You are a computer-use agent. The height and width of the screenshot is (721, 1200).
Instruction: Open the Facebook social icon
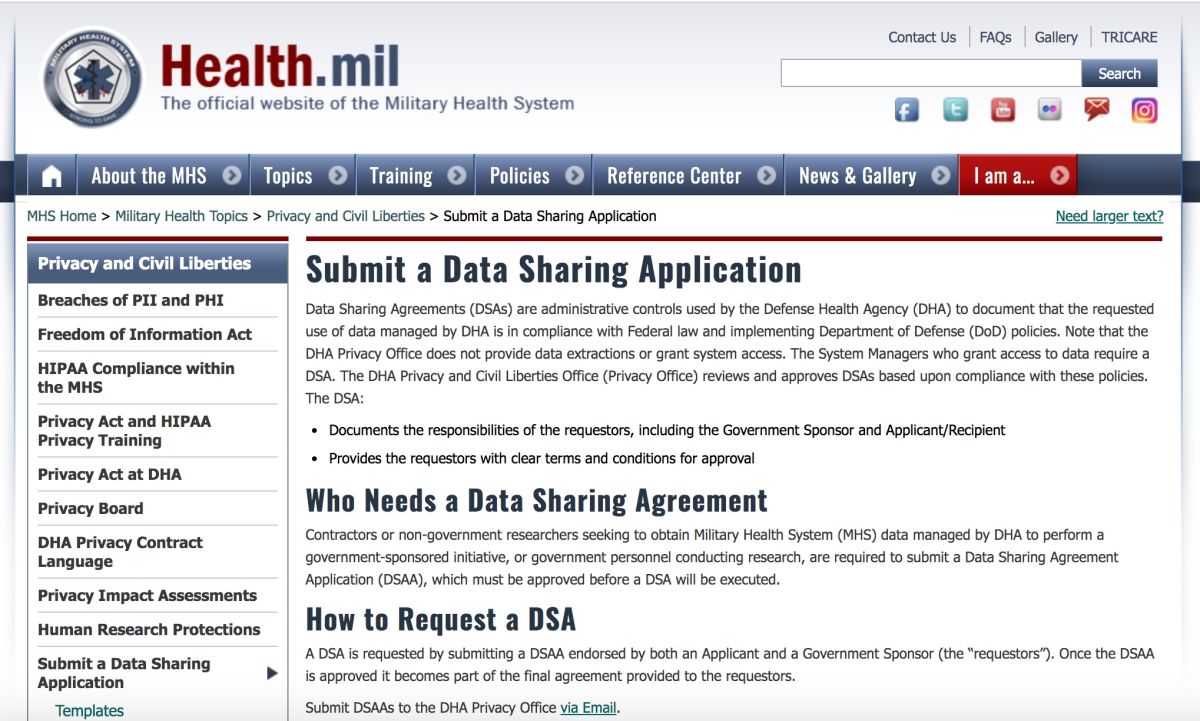pyautogui.click(x=907, y=110)
